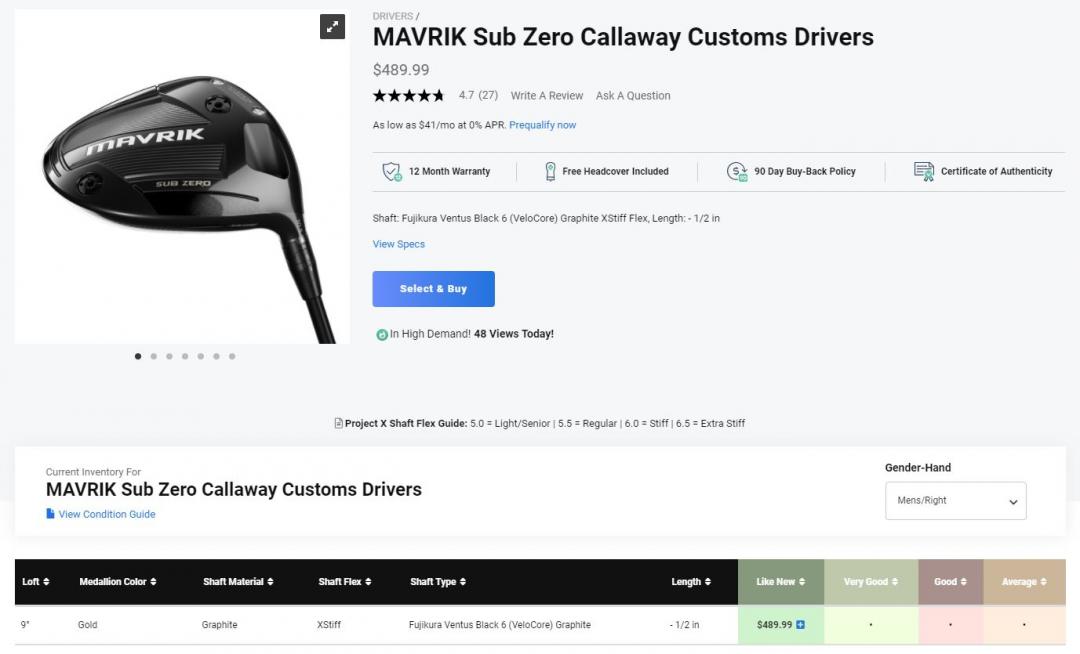Select the second image carousel dot
The width and height of the screenshot is (1080, 654).
tap(153, 356)
